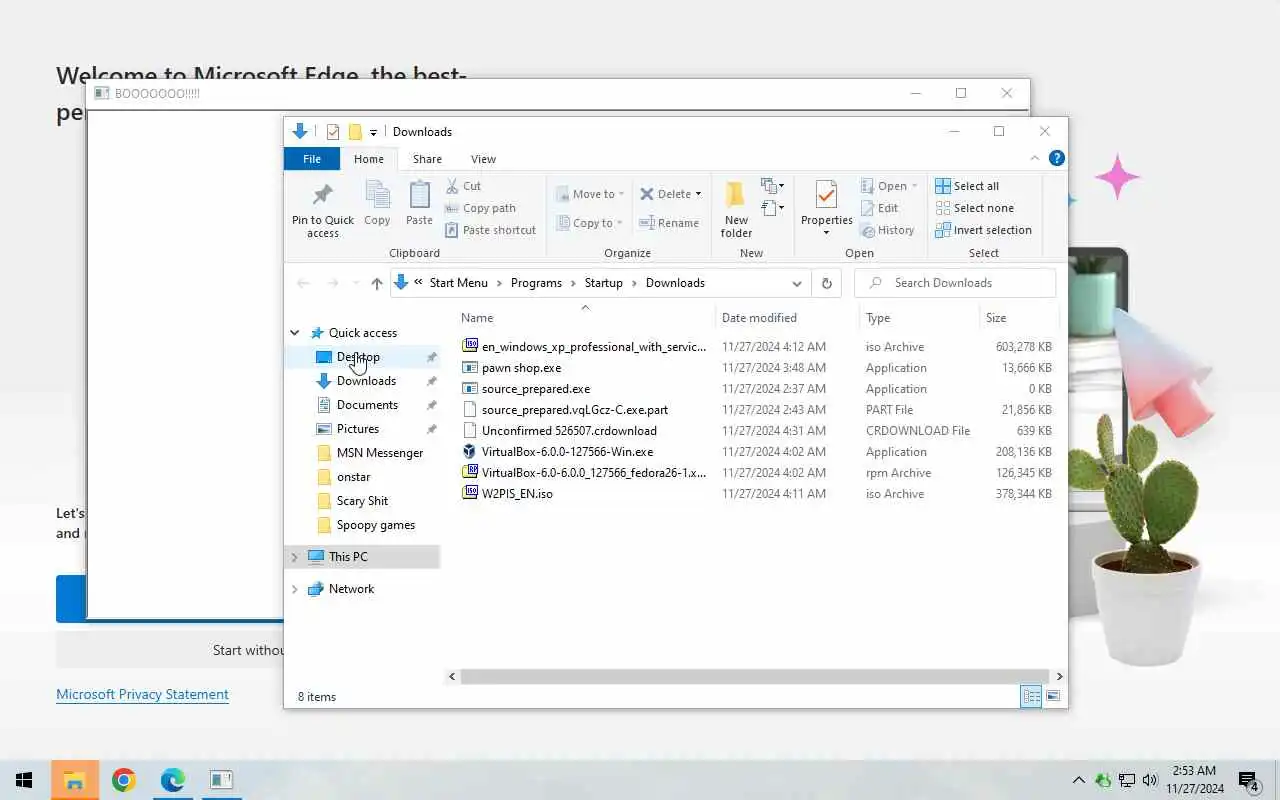Image resolution: width=1280 pixels, height=800 pixels.
Task: Open Microsoft Edge from the taskbar
Action: 173,780
